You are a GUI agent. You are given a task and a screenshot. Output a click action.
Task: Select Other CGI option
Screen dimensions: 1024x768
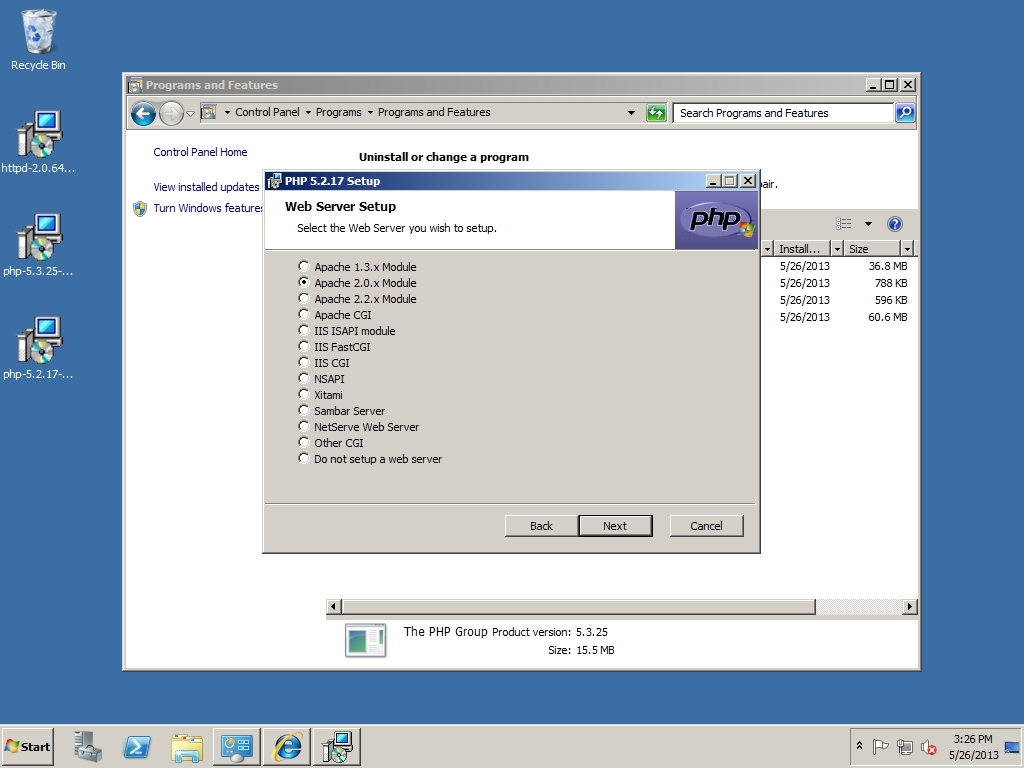click(304, 443)
